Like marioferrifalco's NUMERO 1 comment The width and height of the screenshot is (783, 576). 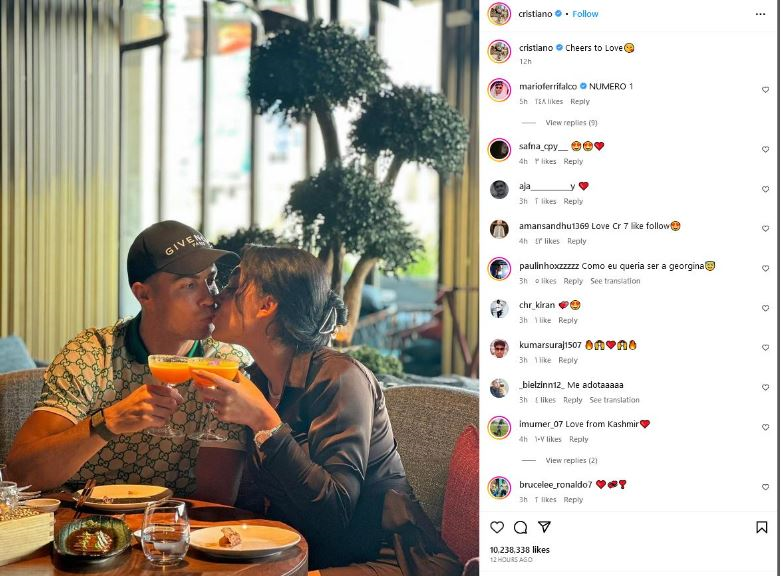coord(765,90)
